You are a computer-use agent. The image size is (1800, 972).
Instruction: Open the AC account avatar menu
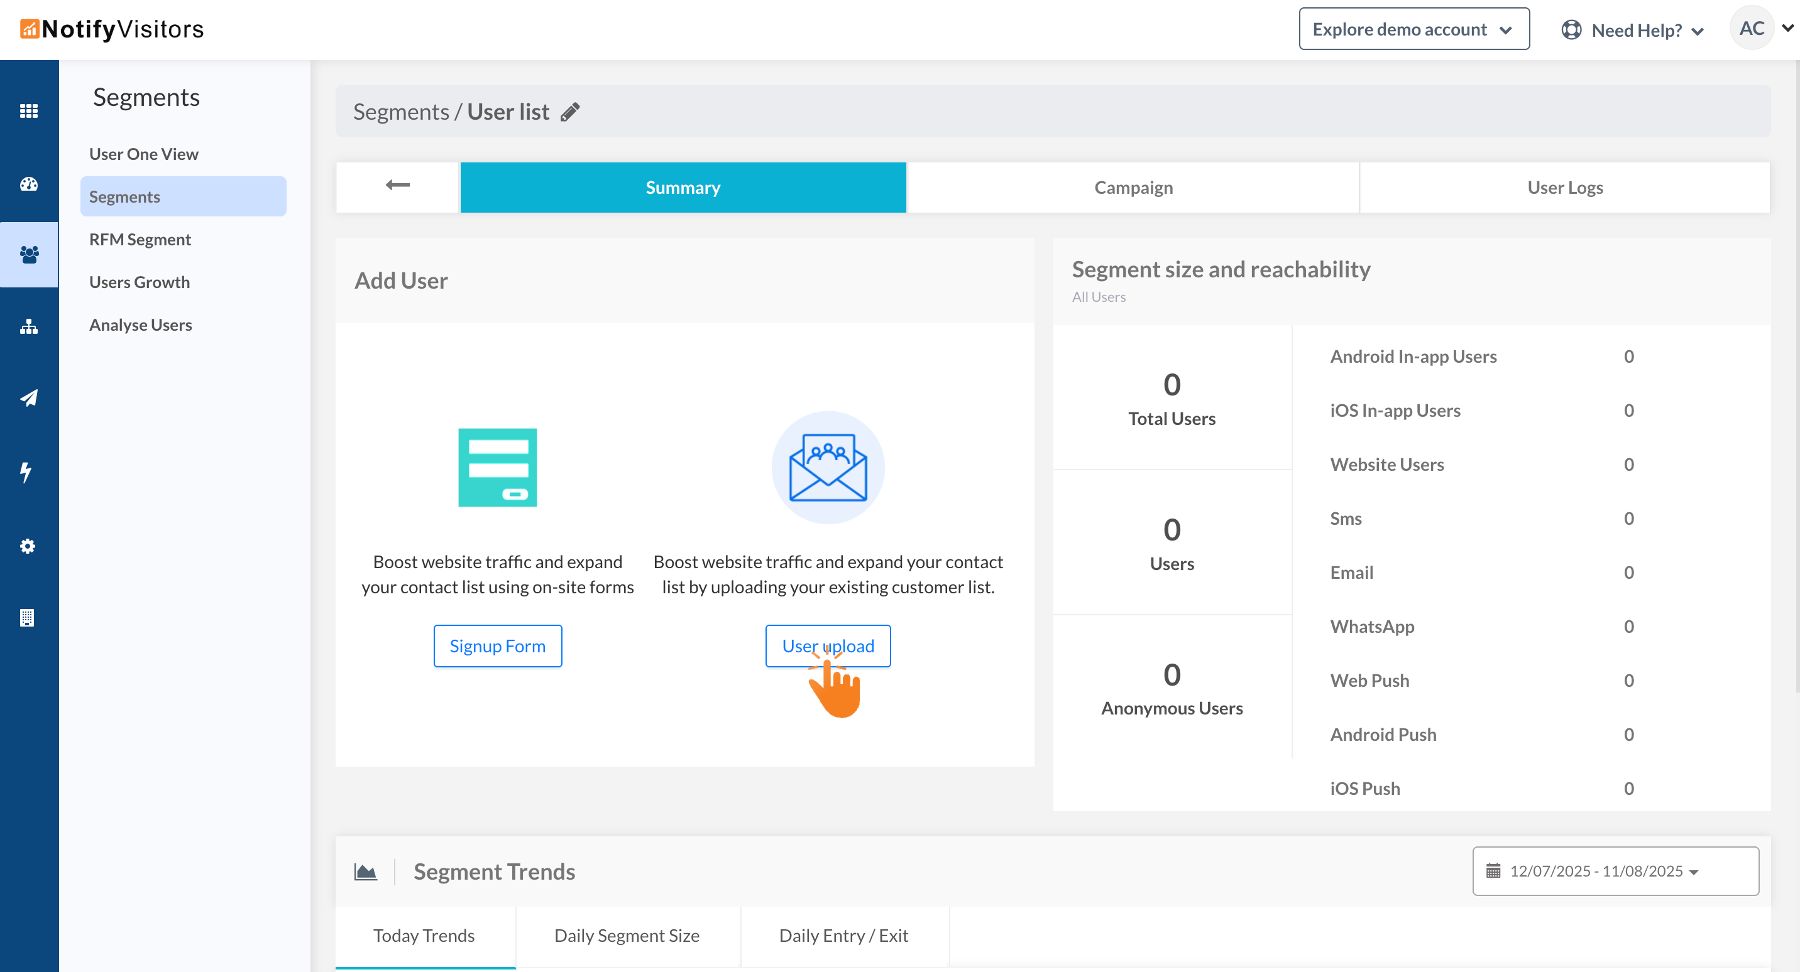[x=1752, y=28]
